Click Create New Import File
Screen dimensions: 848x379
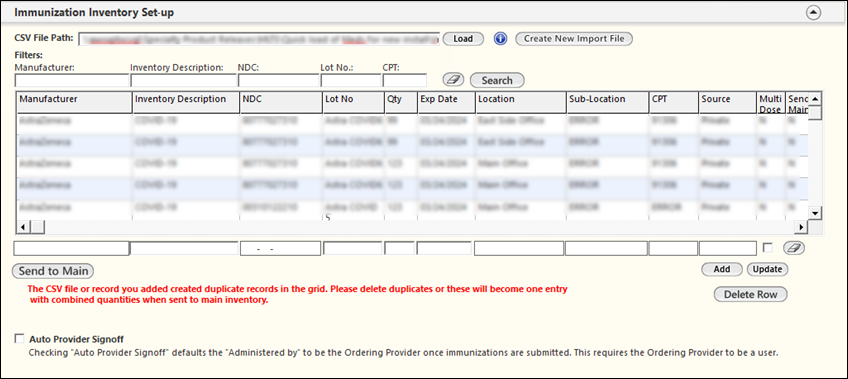574,39
